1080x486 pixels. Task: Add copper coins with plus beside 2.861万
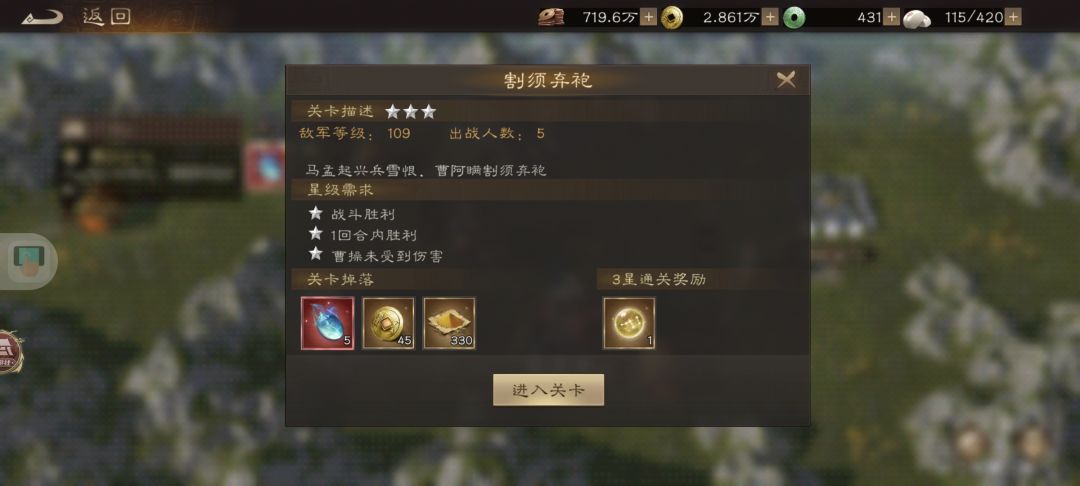click(770, 17)
